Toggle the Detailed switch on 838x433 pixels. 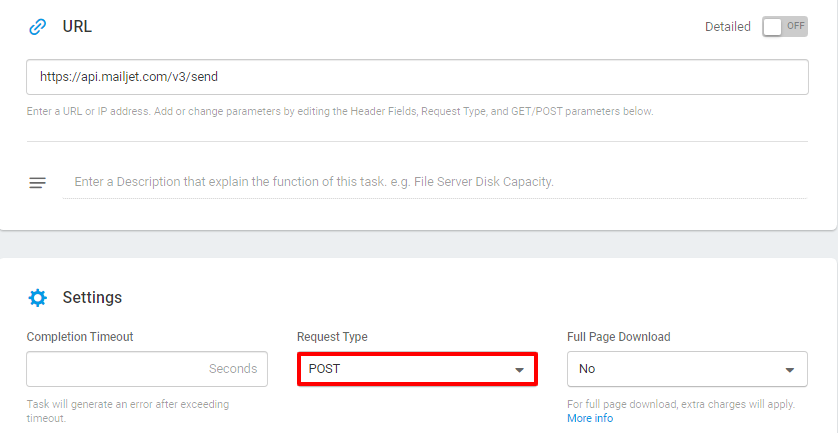click(x=785, y=27)
